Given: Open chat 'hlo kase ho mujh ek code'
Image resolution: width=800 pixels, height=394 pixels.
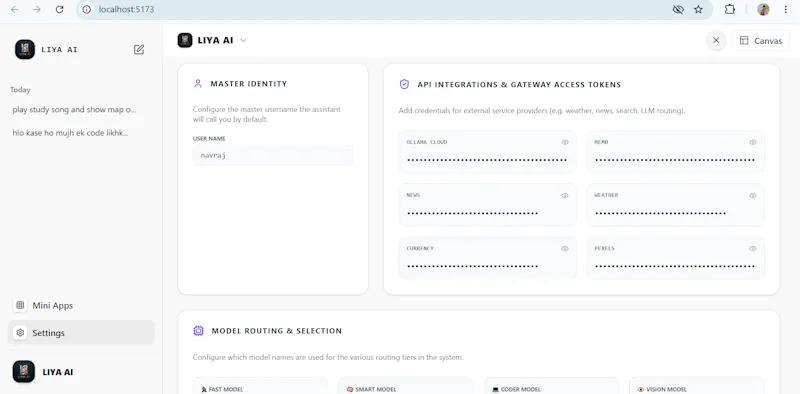Looking at the screenshot, I should 70,133.
